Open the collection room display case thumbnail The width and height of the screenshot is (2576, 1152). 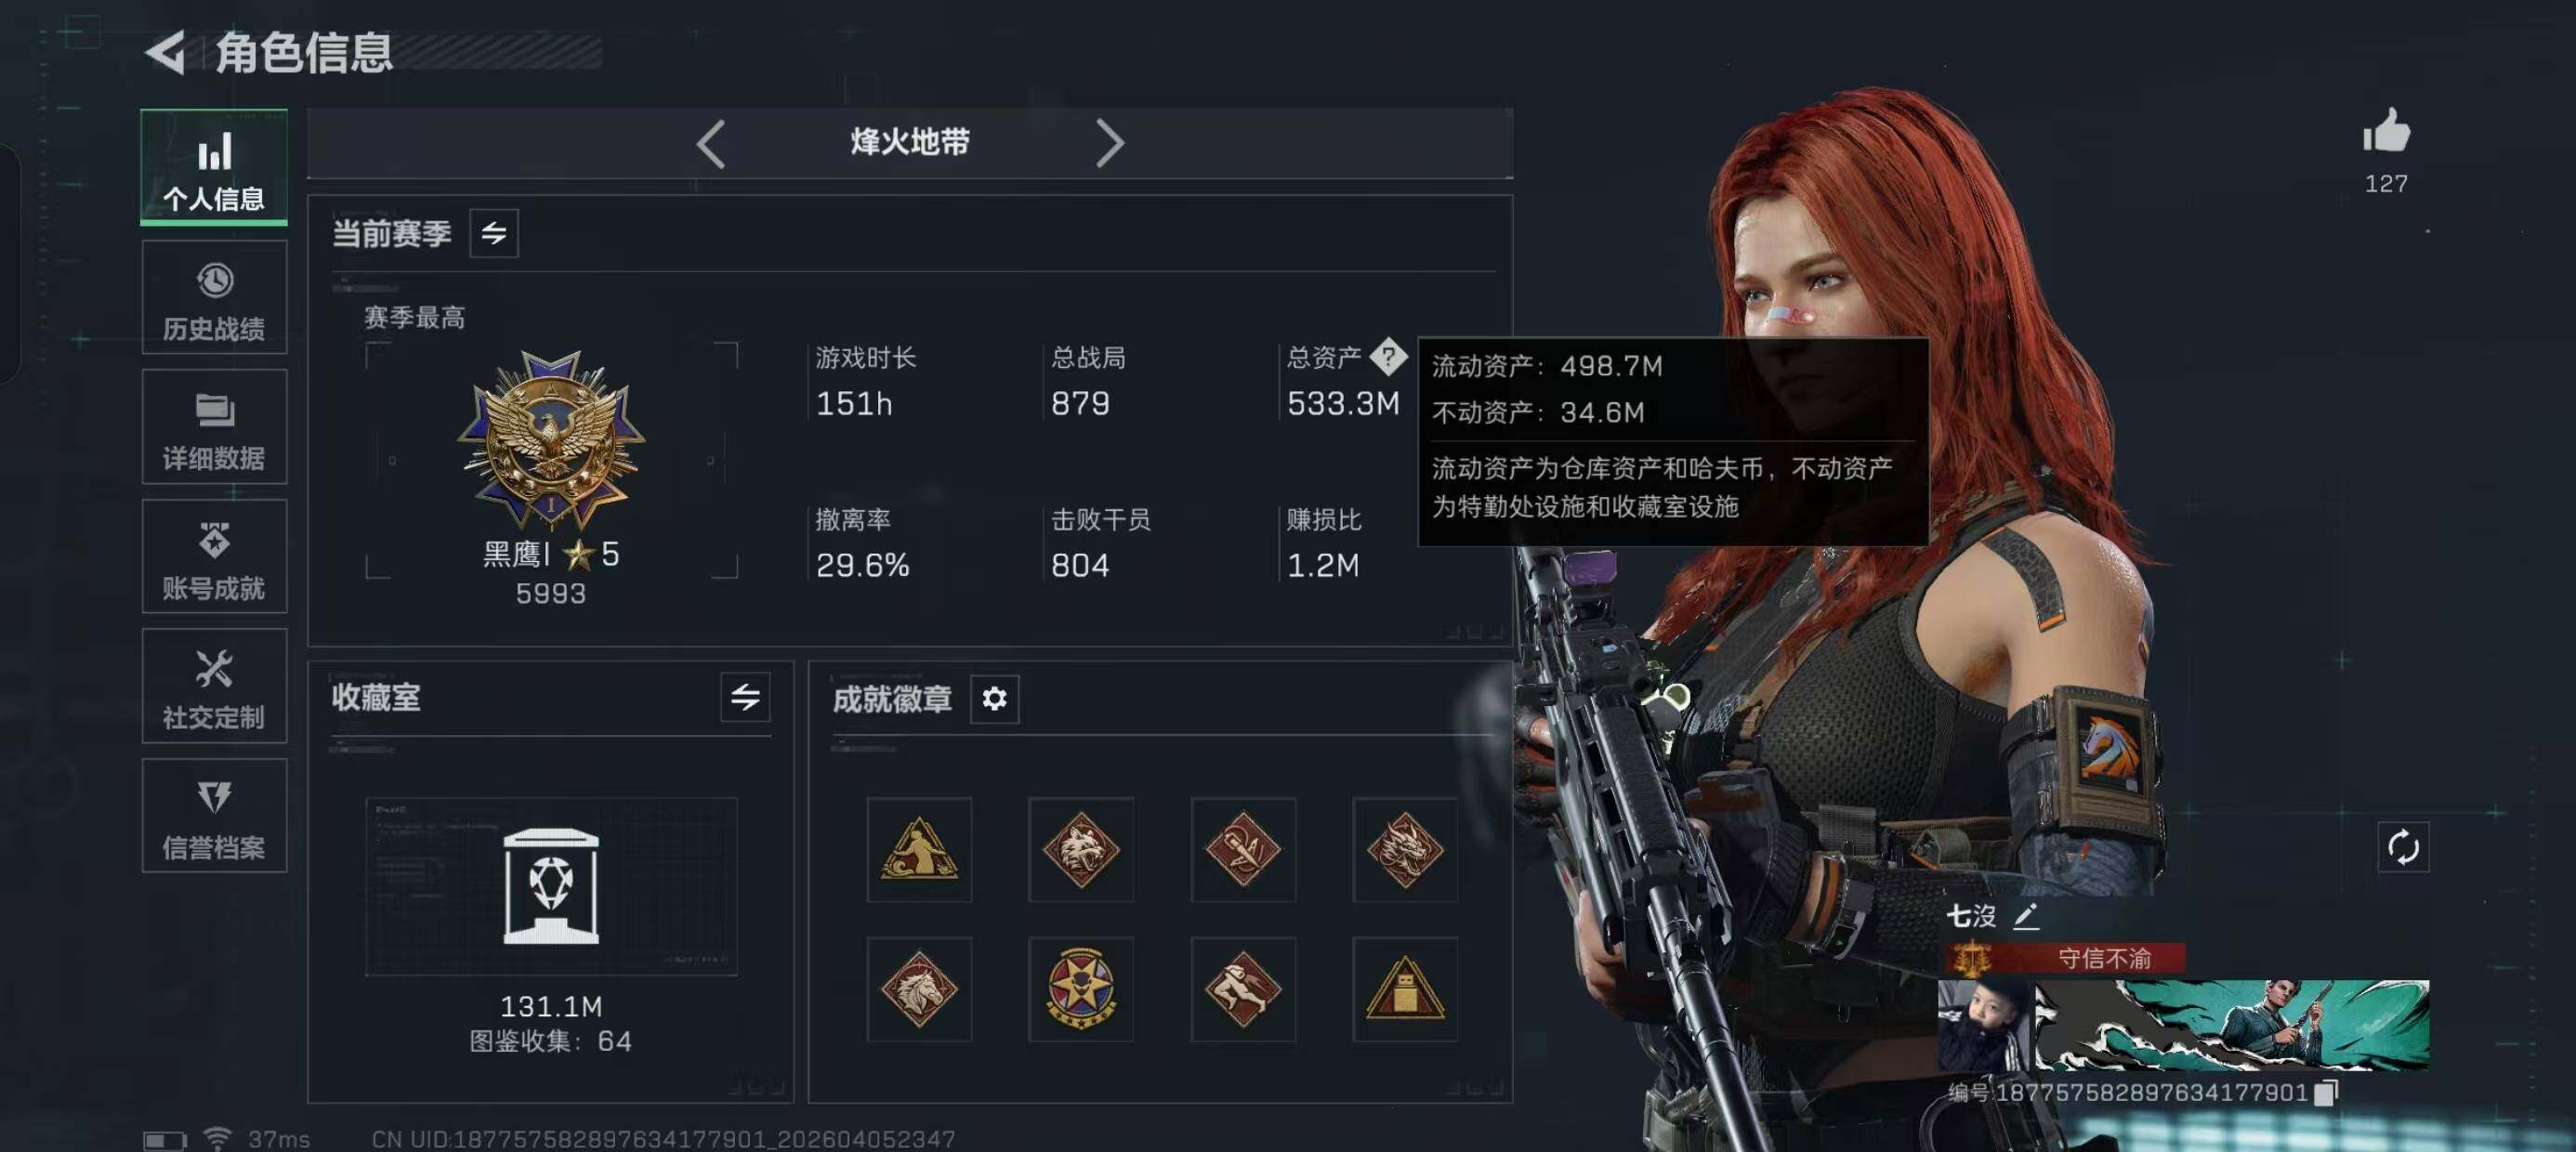(x=551, y=886)
